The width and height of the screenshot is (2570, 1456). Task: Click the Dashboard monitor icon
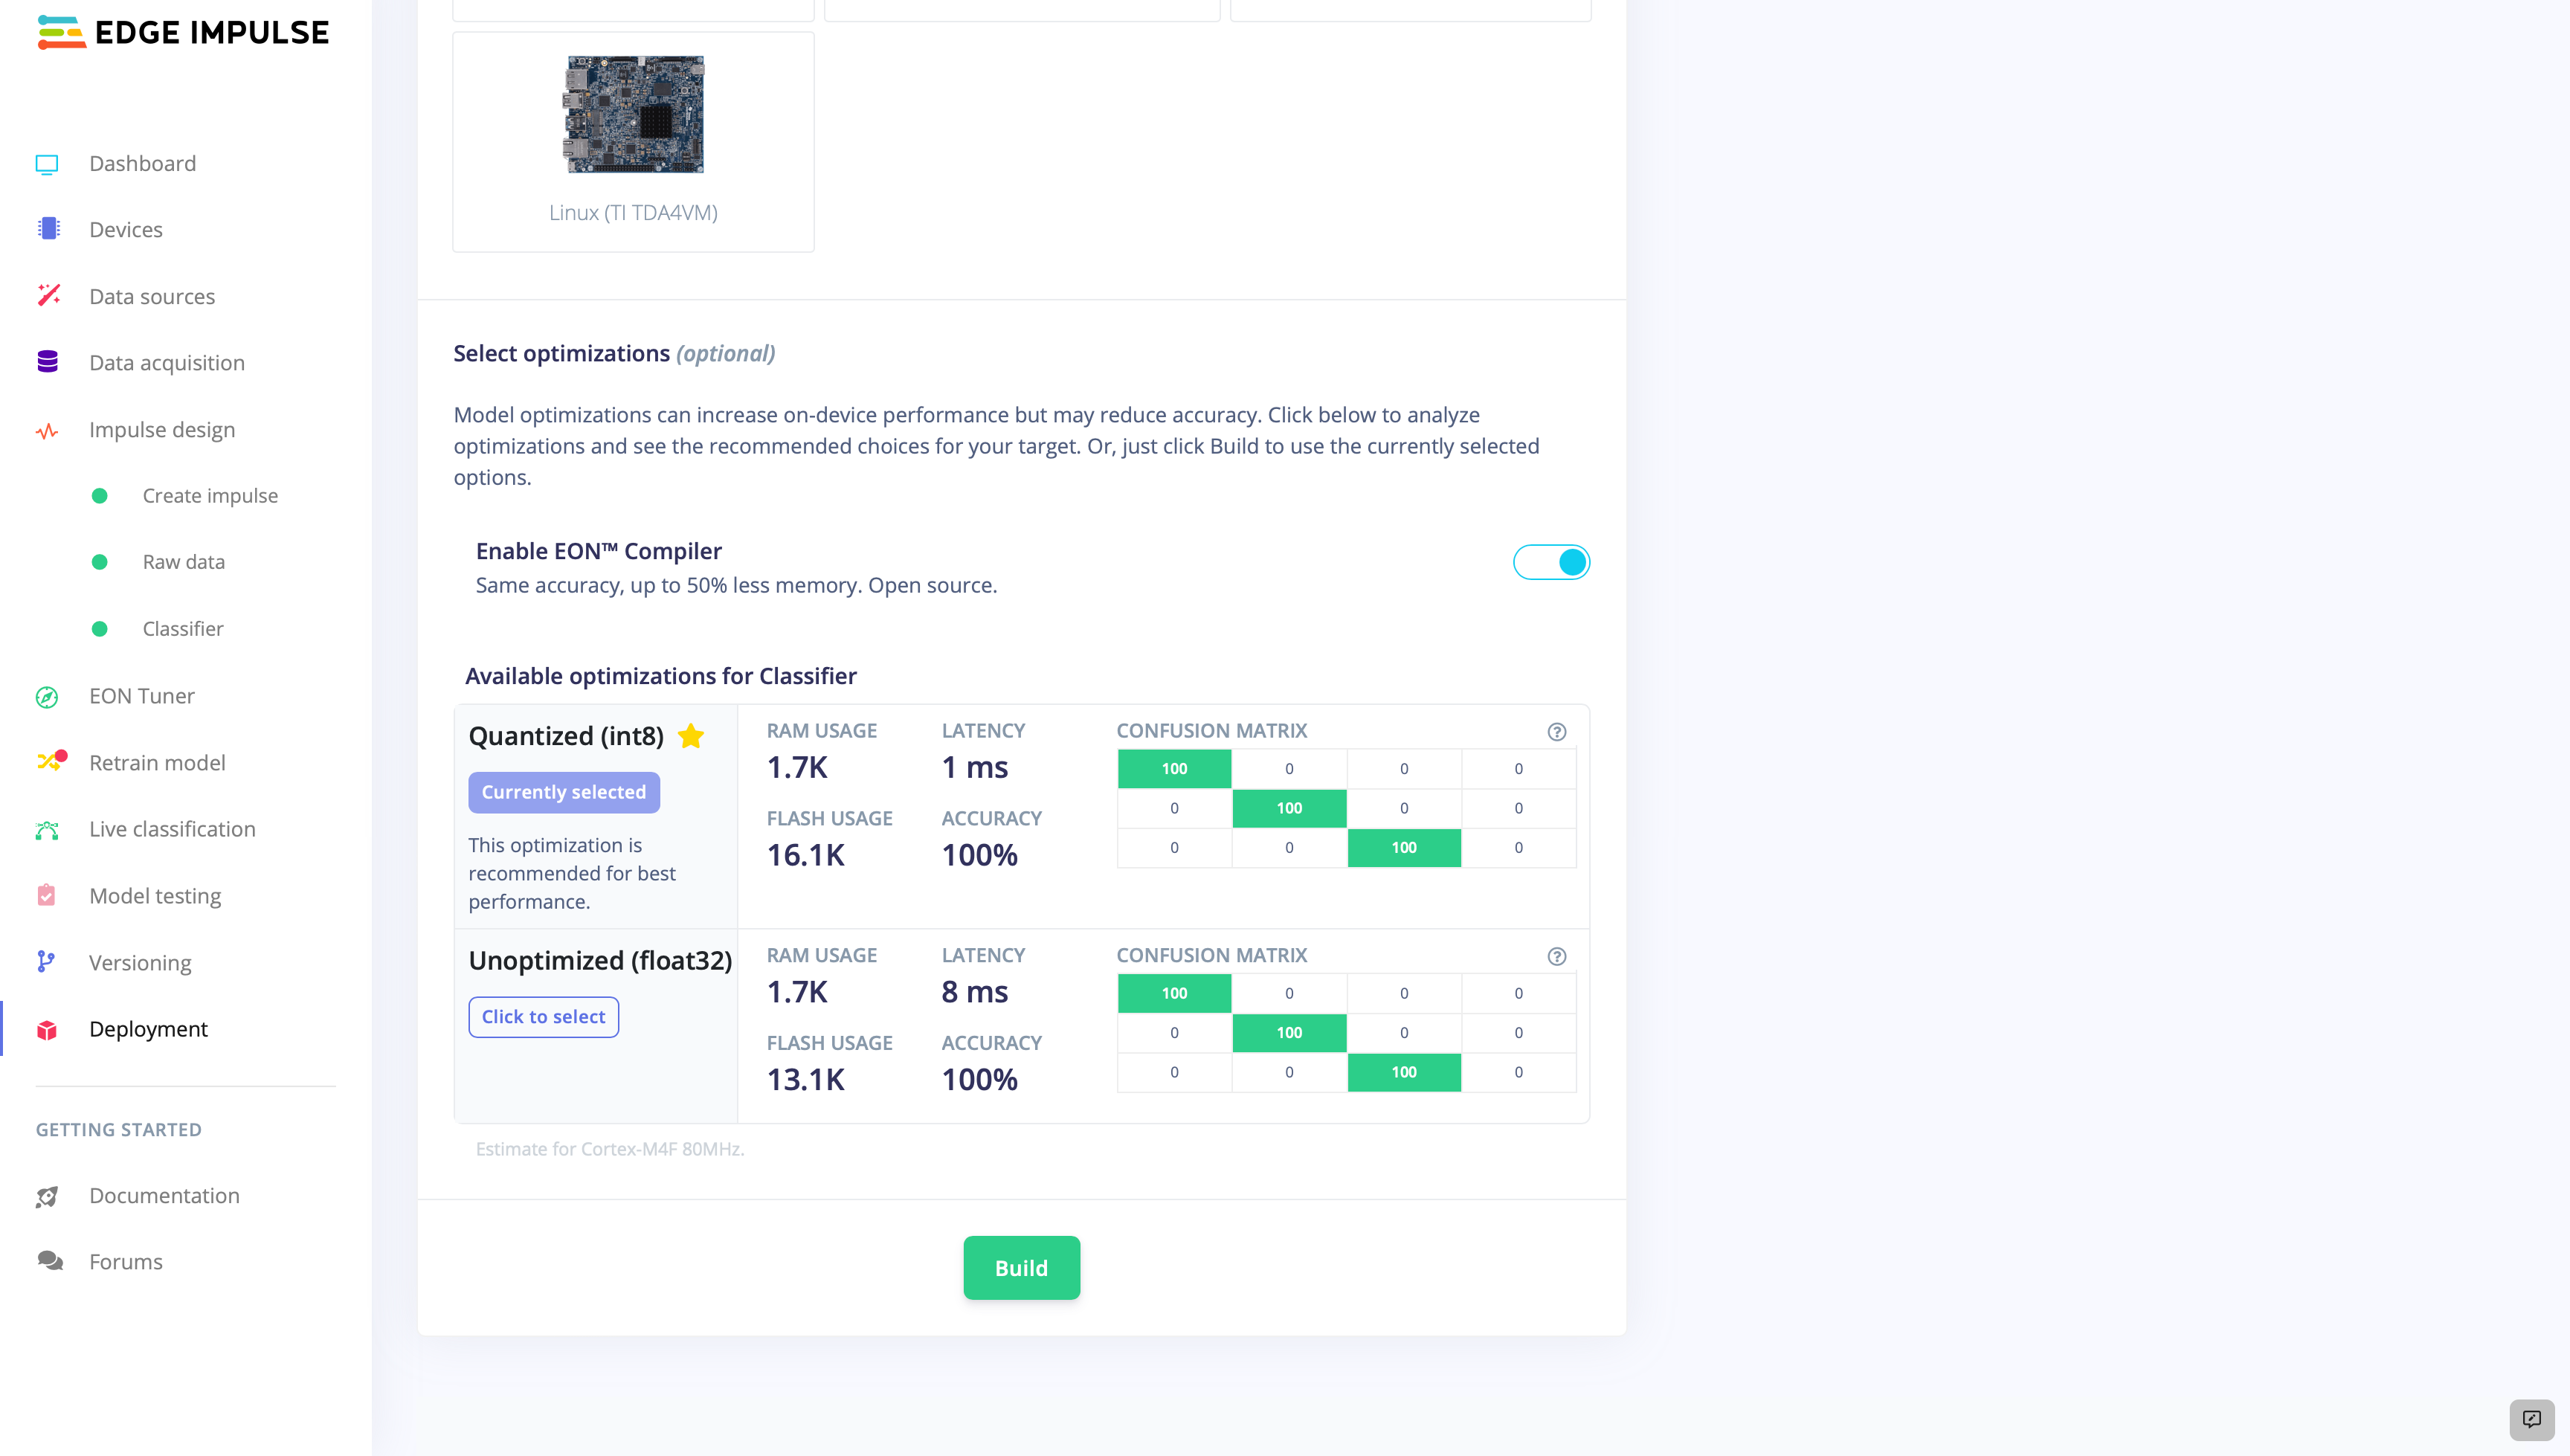click(47, 164)
